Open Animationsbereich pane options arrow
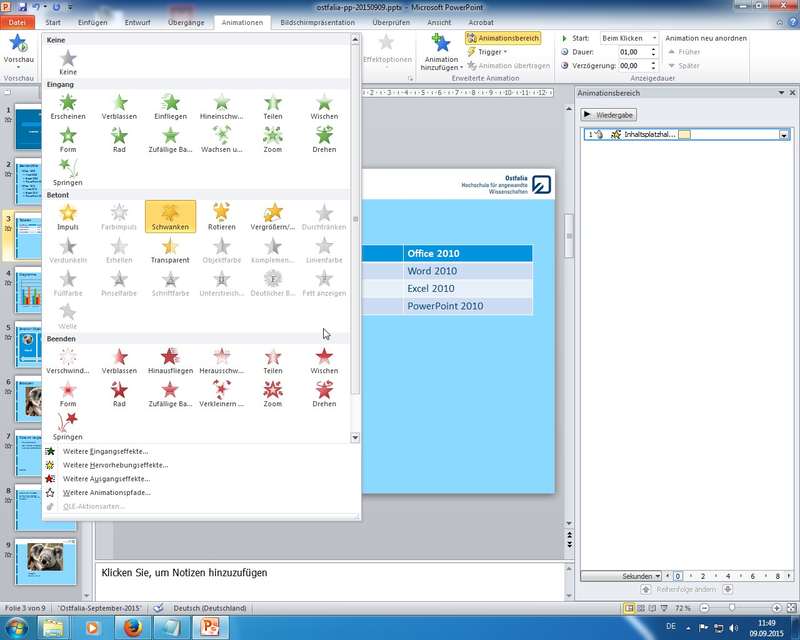This screenshot has height=640, width=800. 781,93
